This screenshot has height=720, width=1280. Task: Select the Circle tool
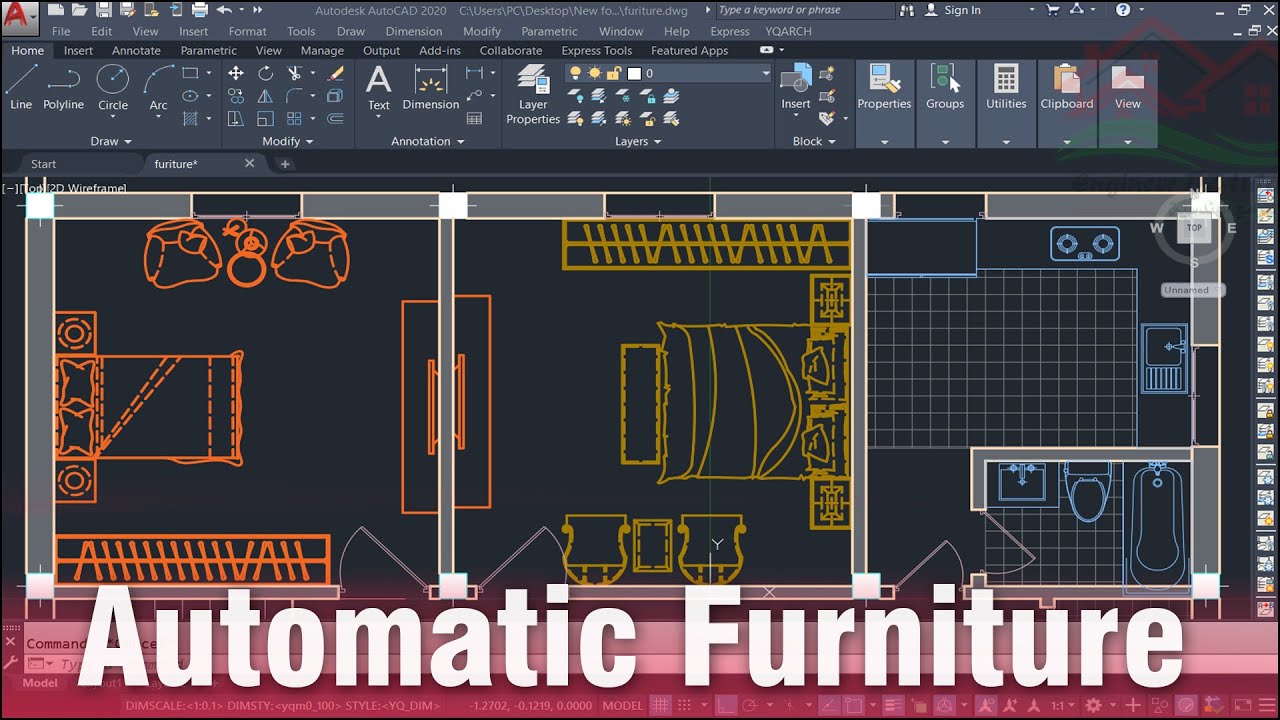112,87
